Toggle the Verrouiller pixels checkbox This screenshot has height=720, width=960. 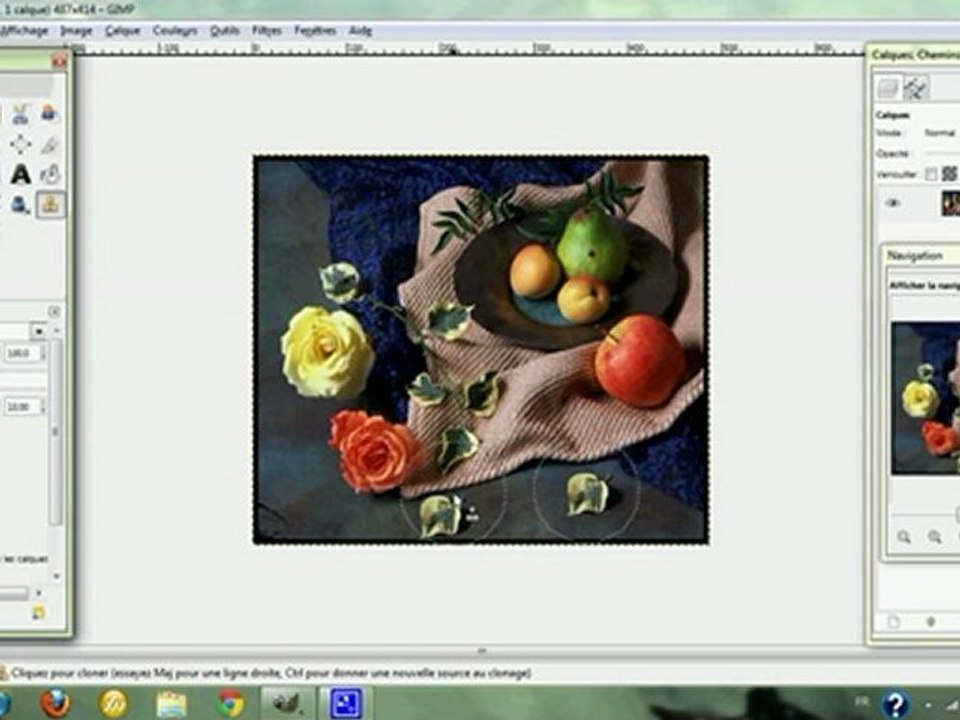tap(931, 174)
